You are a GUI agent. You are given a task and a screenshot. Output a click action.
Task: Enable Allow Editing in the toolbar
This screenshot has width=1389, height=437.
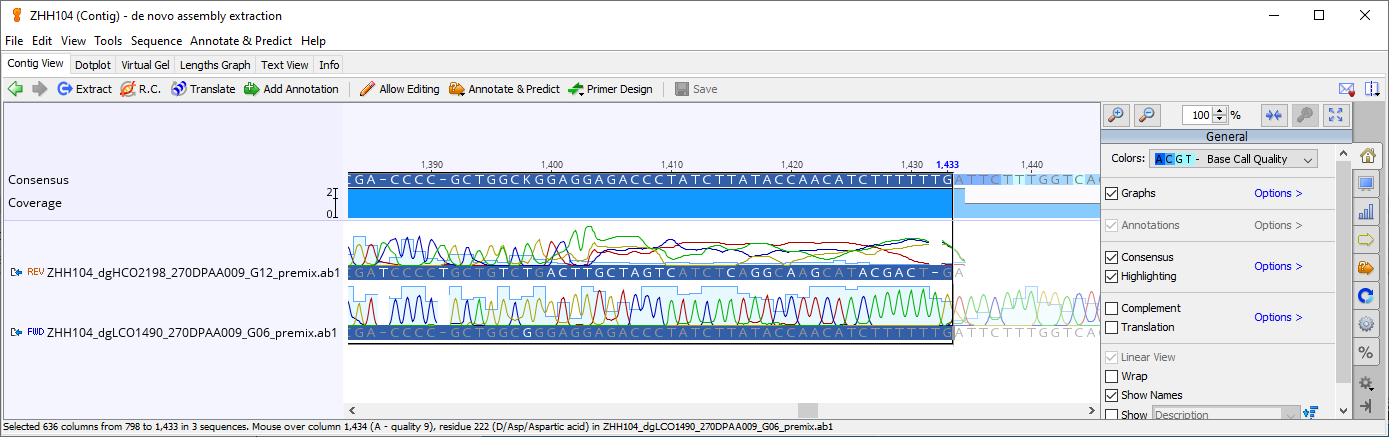[399, 89]
